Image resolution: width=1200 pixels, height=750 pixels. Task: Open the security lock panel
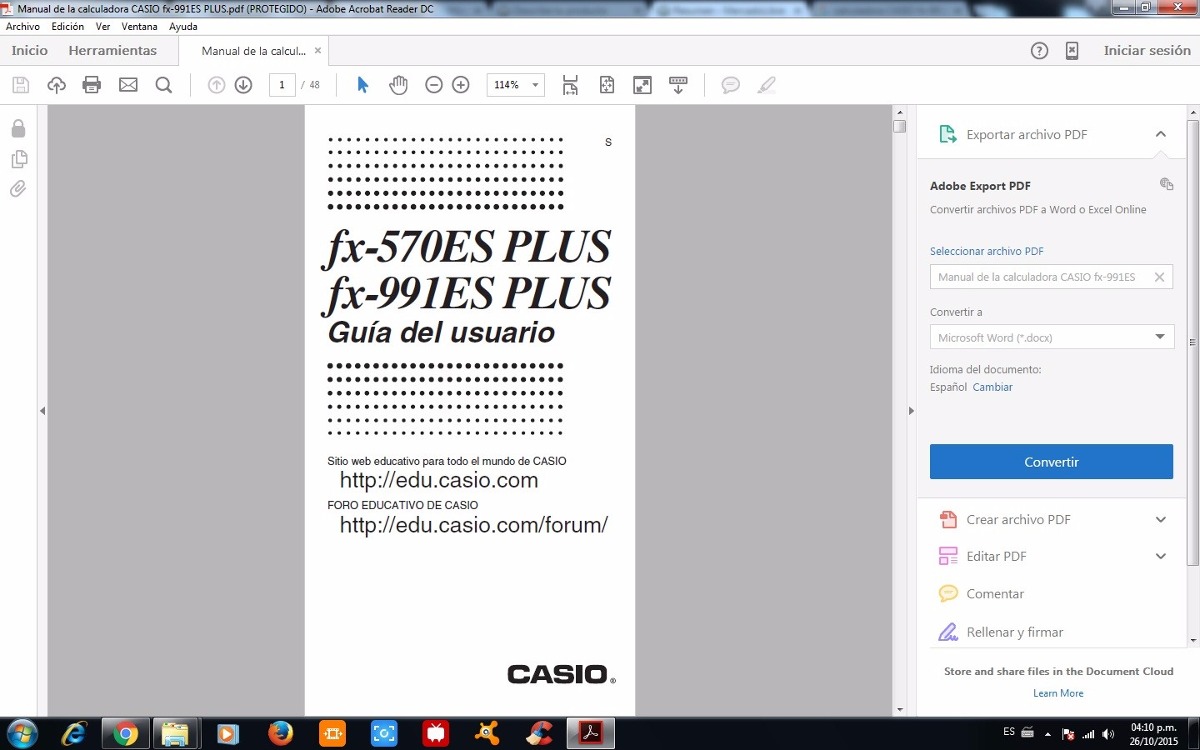click(18, 128)
